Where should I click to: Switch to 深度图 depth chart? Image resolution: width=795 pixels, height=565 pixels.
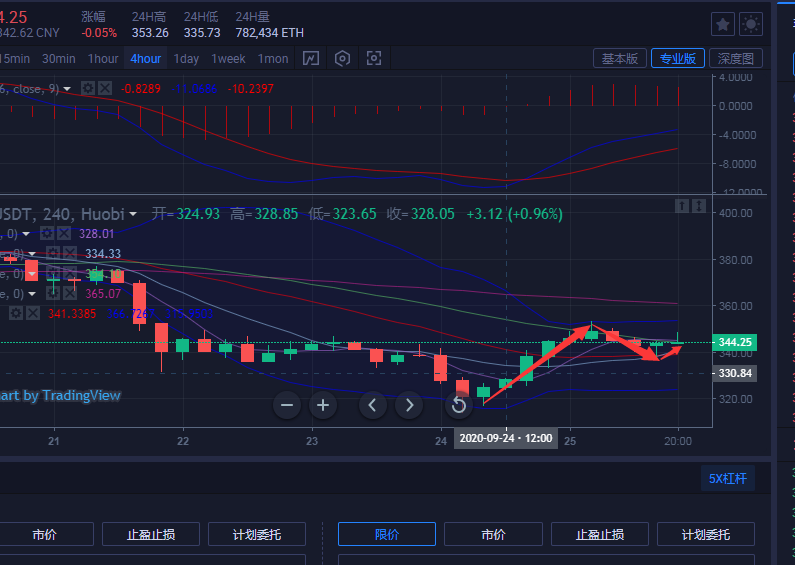pos(736,59)
